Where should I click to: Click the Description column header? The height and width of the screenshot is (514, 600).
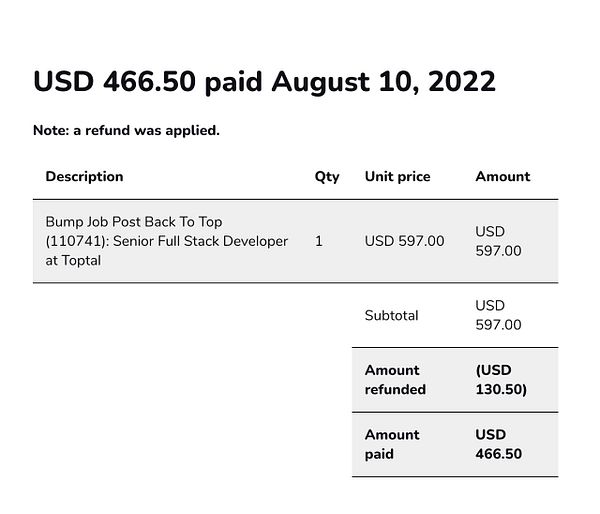click(84, 176)
